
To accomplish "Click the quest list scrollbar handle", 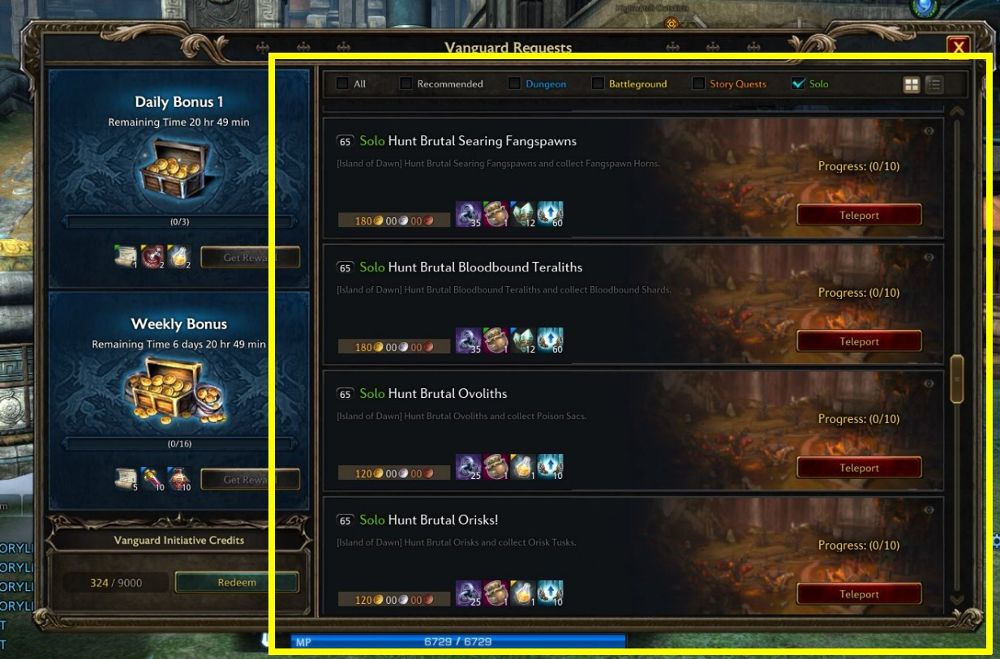I will click(957, 379).
